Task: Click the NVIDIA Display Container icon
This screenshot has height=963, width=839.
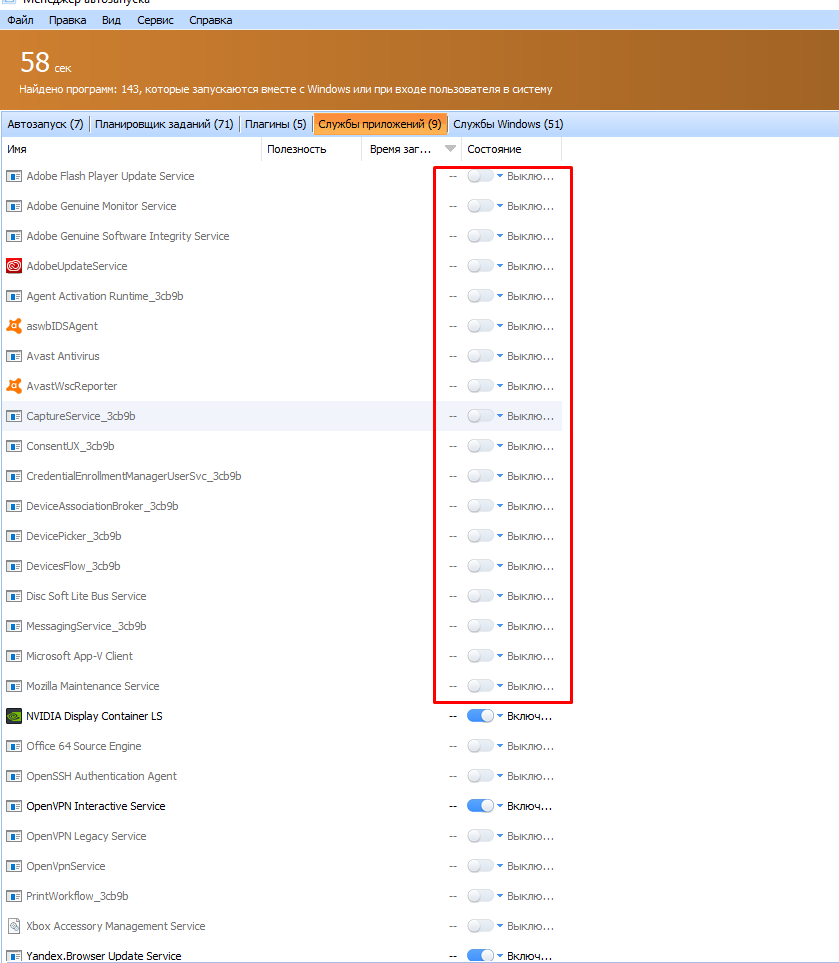Action: coord(14,716)
